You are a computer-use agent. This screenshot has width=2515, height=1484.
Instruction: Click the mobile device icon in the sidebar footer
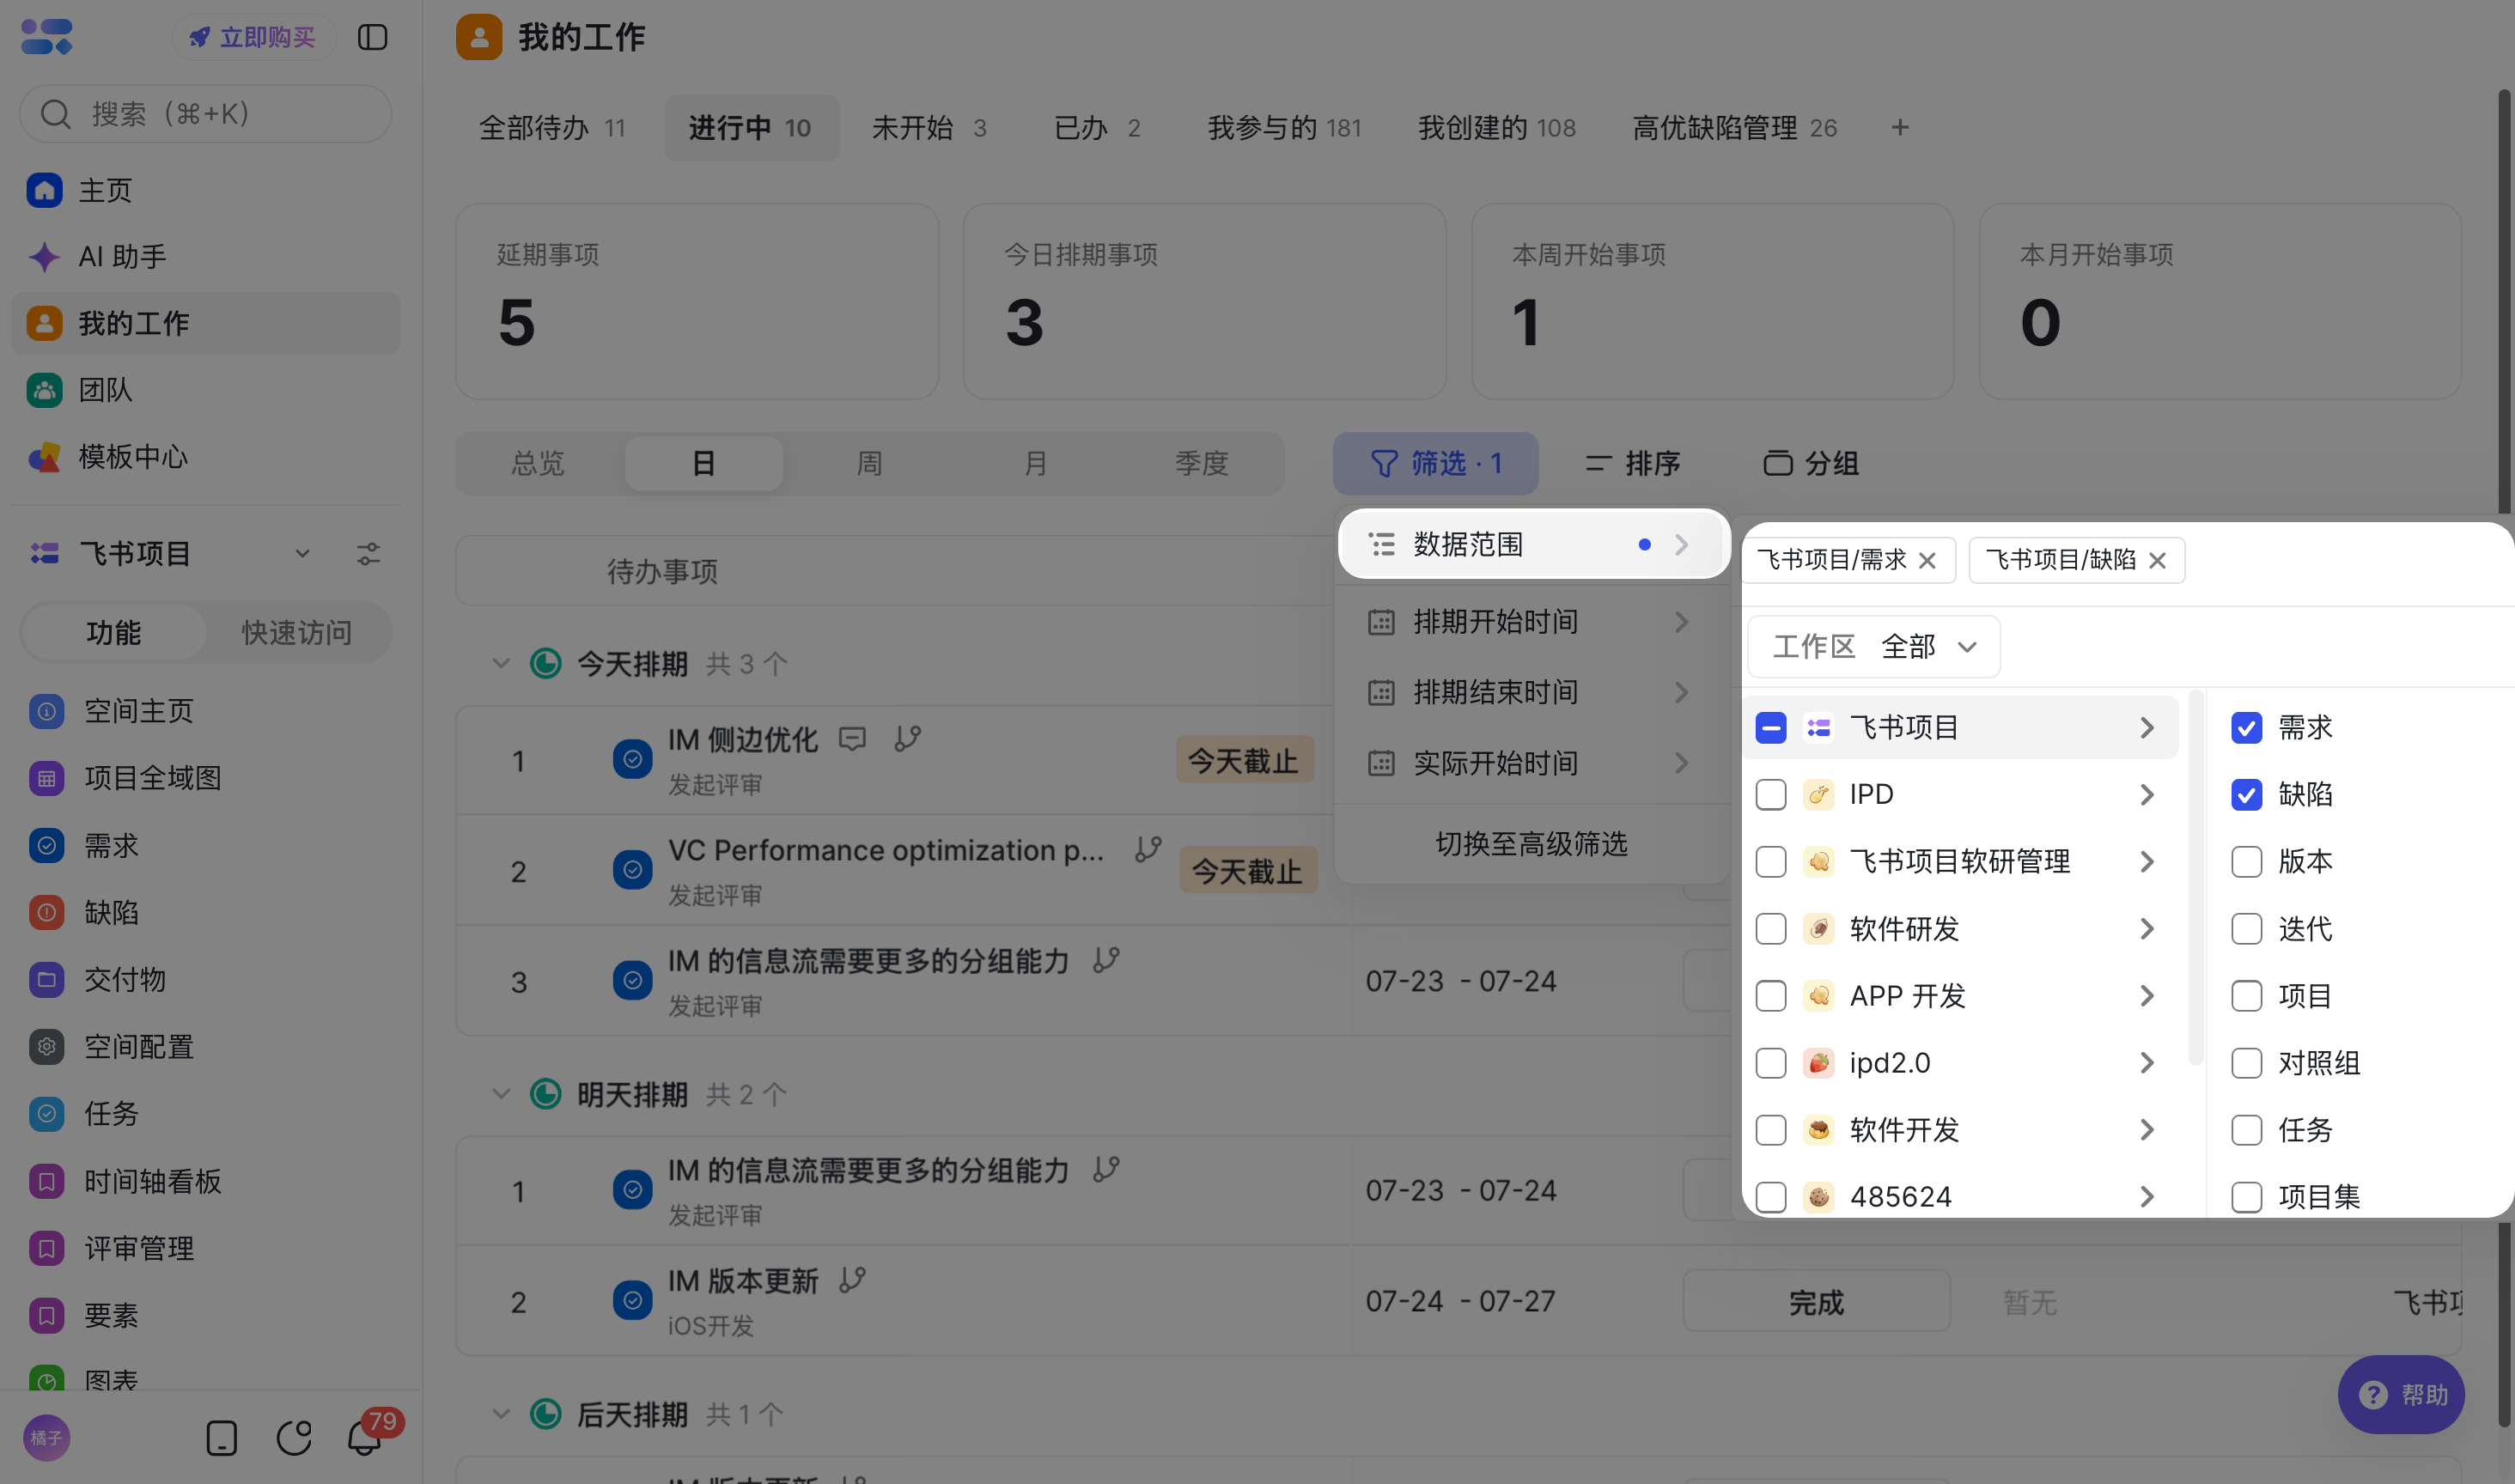(221, 1438)
